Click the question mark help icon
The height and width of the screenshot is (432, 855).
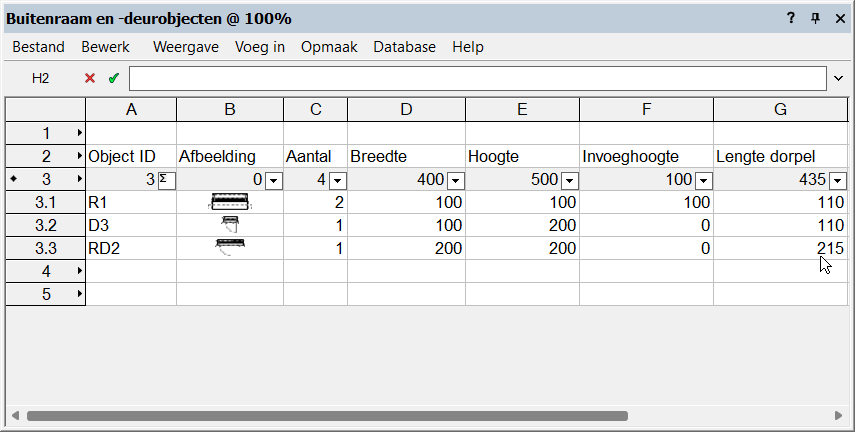[791, 18]
